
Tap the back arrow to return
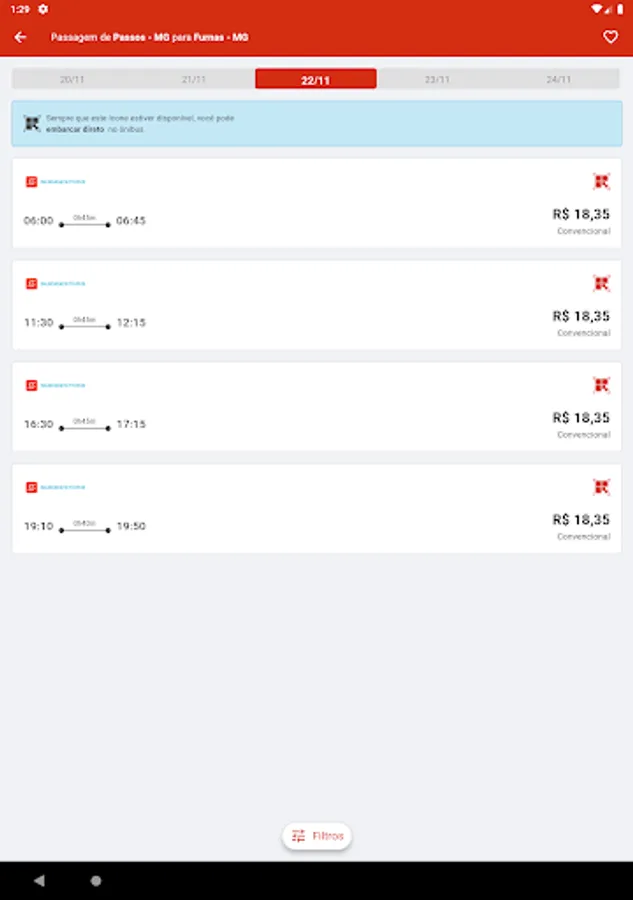pos(21,36)
